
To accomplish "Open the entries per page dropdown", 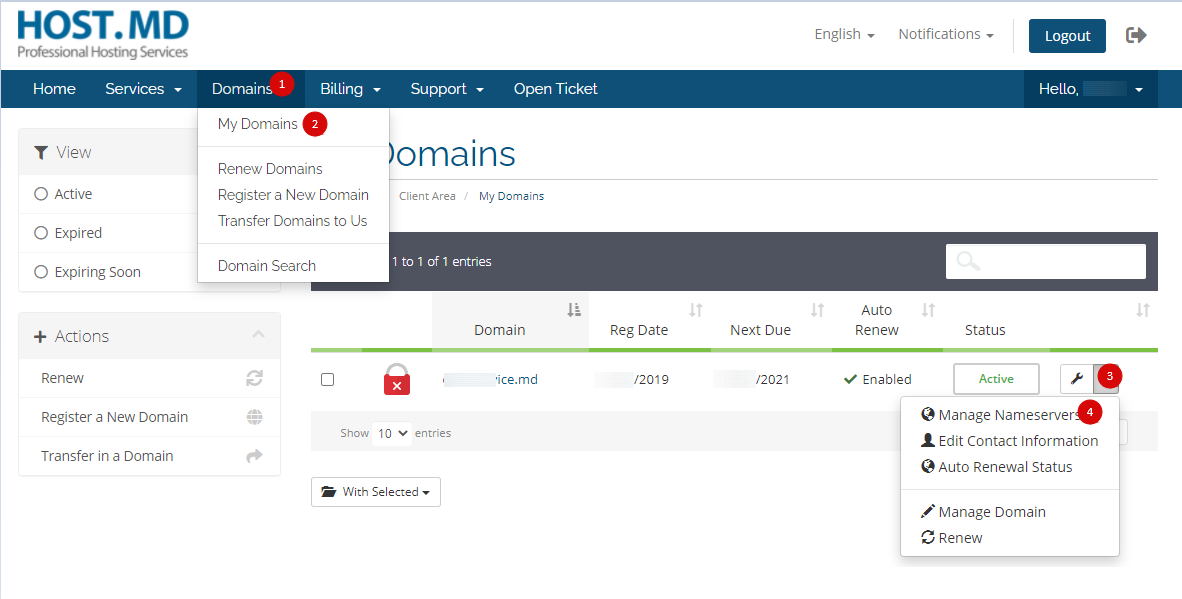I will tap(391, 433).
